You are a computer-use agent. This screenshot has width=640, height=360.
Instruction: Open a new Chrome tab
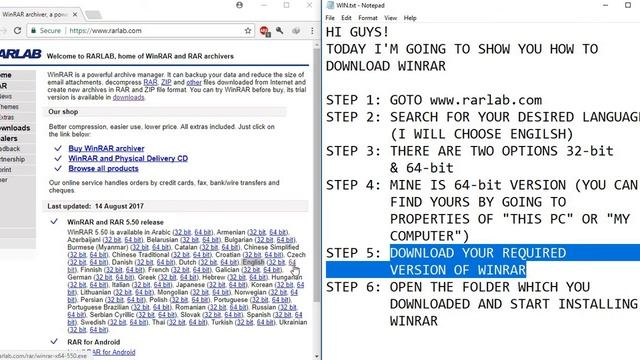click(93, 15)
